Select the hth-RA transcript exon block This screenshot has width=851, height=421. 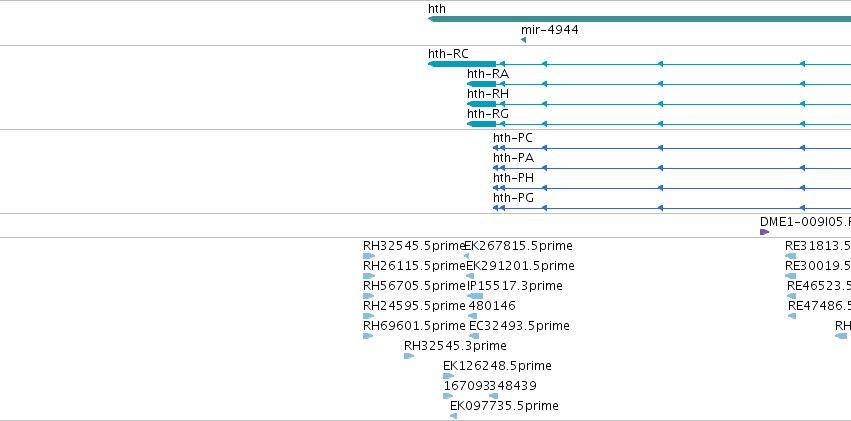pos(481,84)
